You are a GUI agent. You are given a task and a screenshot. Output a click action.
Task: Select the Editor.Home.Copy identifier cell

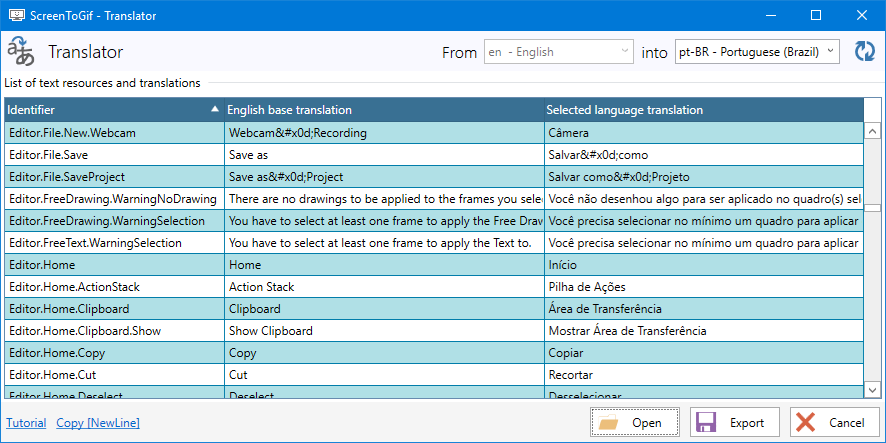tap(114, 353)
